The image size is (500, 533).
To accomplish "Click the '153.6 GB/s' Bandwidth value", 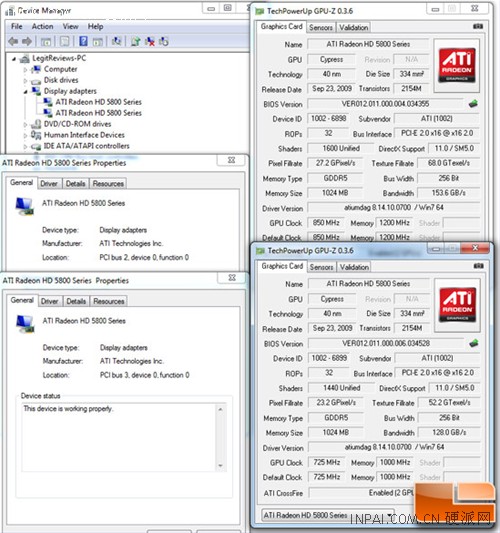I will pos(448,193).
